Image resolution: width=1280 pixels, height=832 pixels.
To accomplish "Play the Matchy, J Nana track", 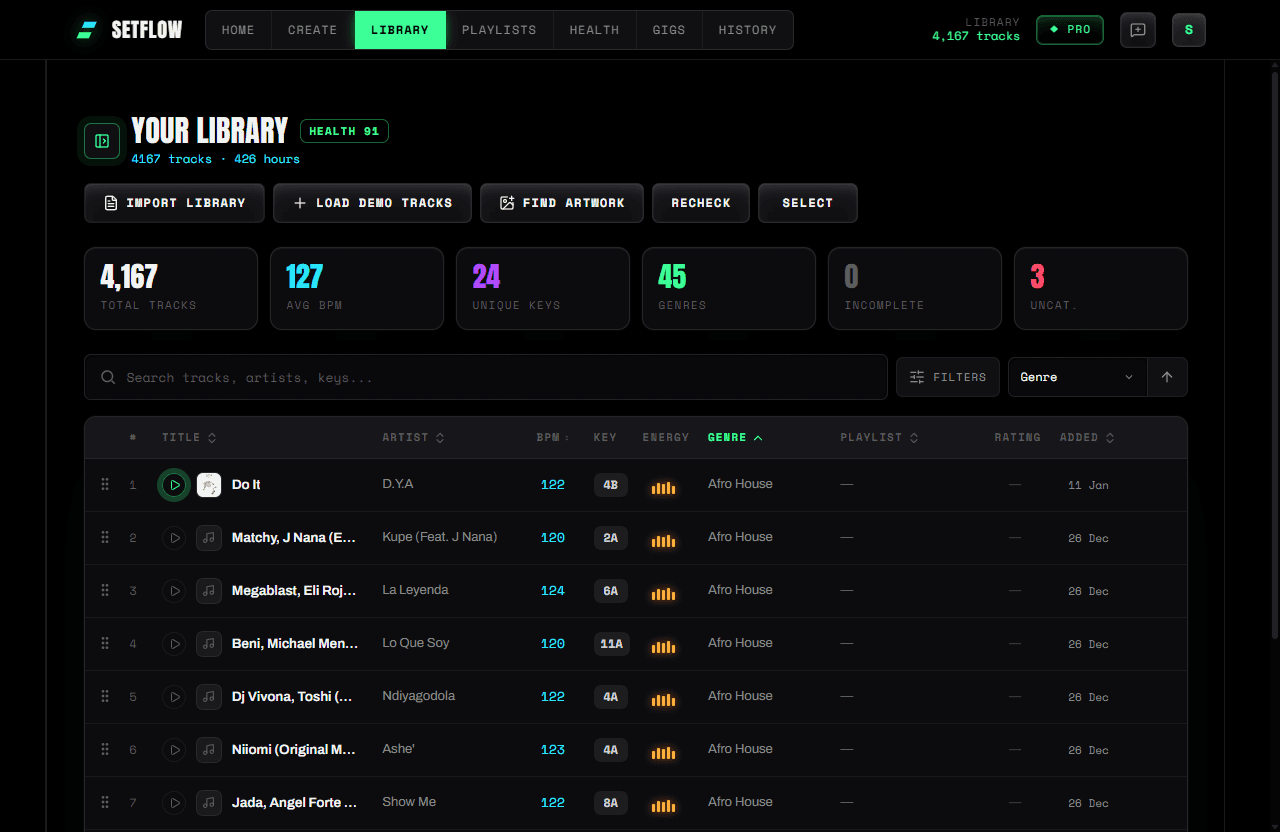I will pos(174,538).
